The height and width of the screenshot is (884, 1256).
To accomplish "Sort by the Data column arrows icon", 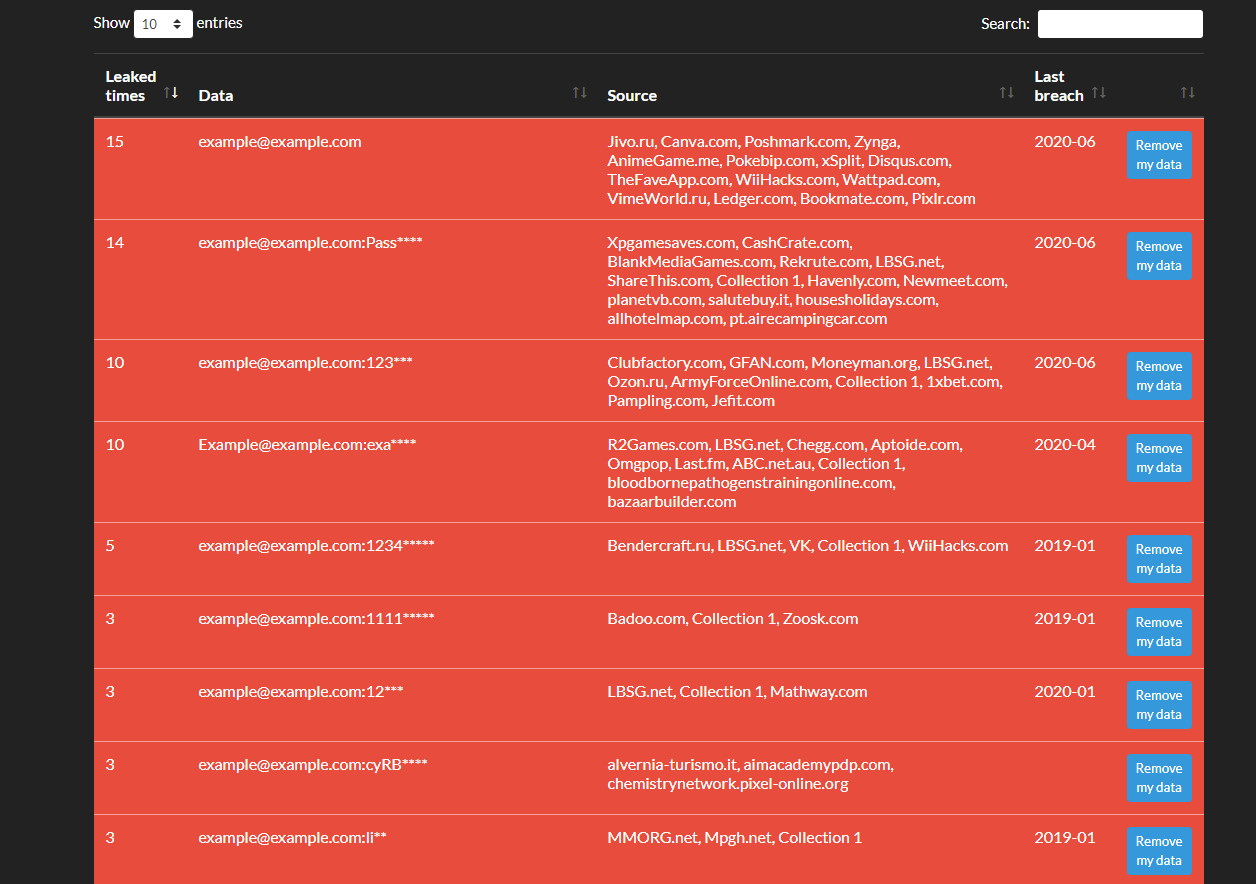I will pyautogui.click(x=580, y=92).
